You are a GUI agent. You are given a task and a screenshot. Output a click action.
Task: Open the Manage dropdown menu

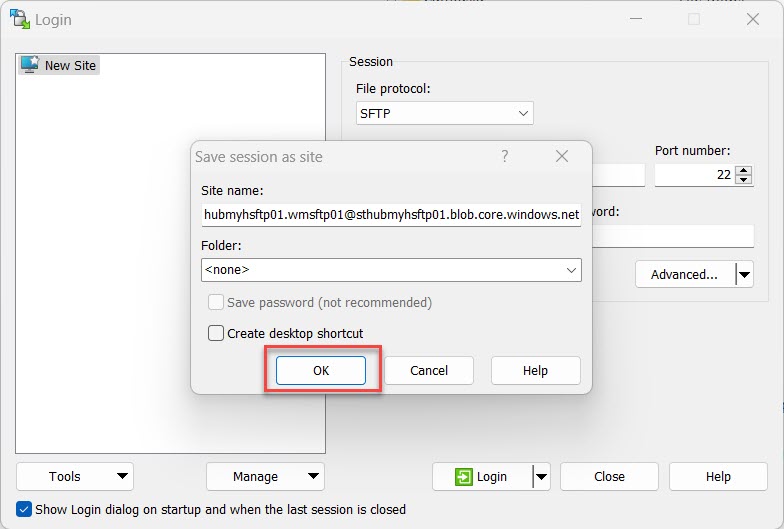pyautogui.click(x=265, y=477)
